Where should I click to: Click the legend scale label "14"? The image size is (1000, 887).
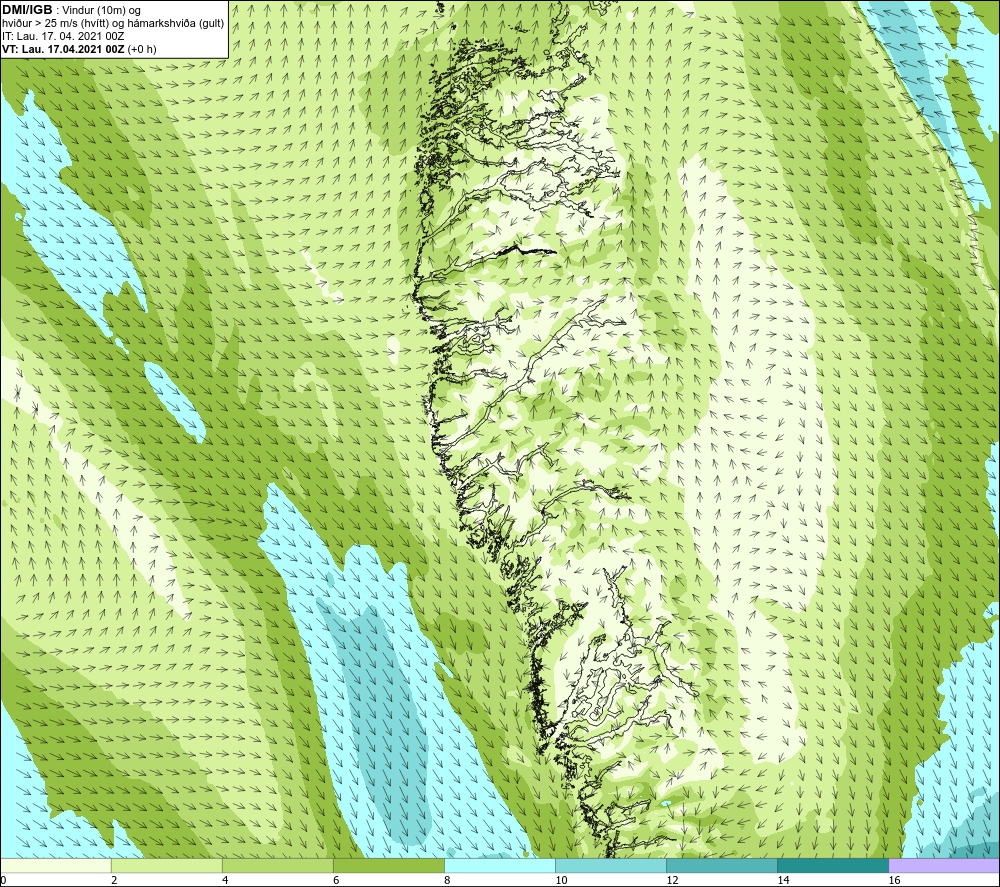point(783,881)
